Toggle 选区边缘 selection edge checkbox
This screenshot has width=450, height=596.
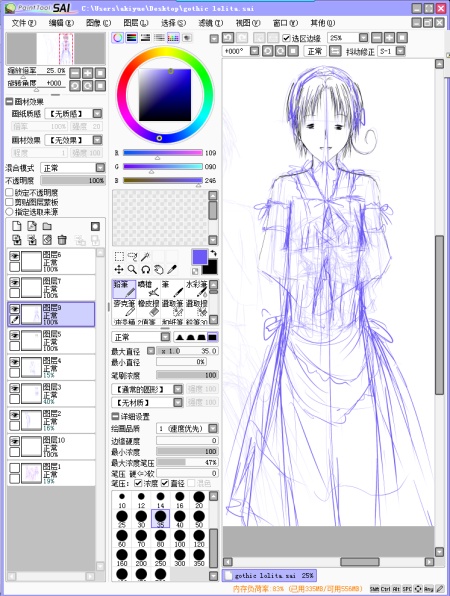coord(286,38)
